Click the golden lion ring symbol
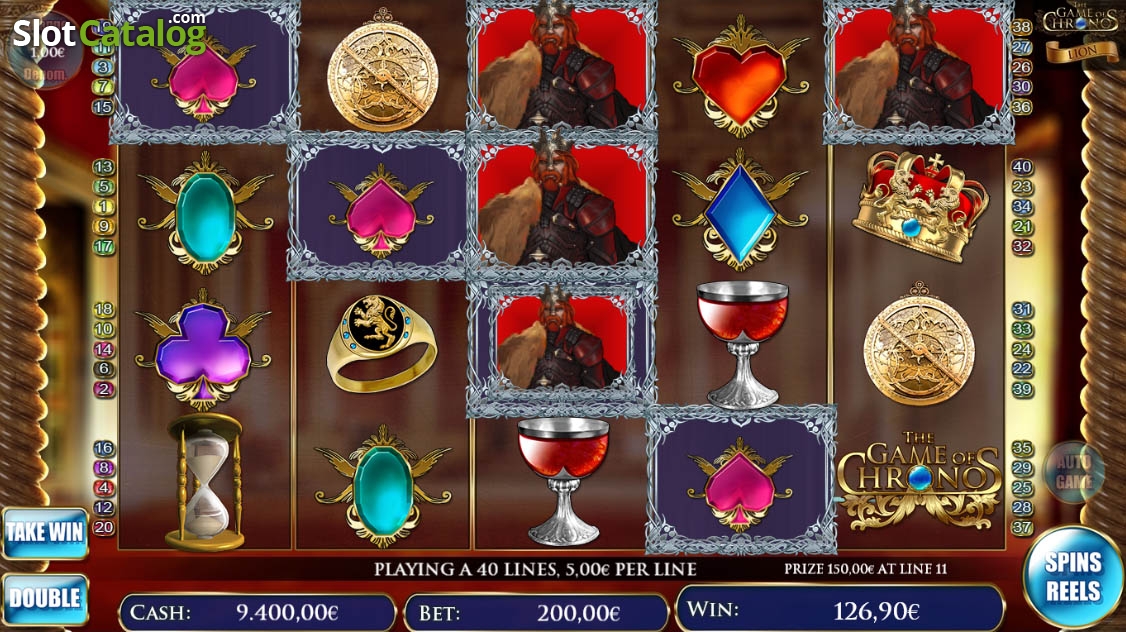The image size is (1126, 632). 381,344
